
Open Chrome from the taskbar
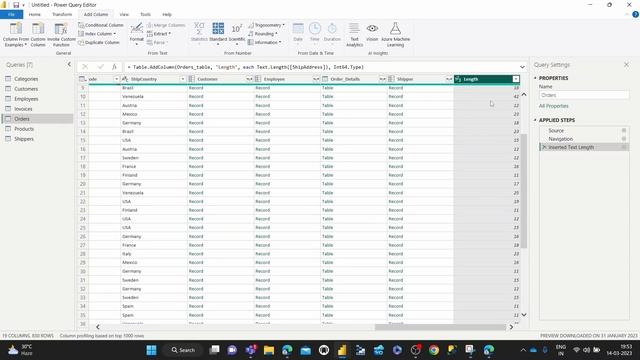click(433, 350)
